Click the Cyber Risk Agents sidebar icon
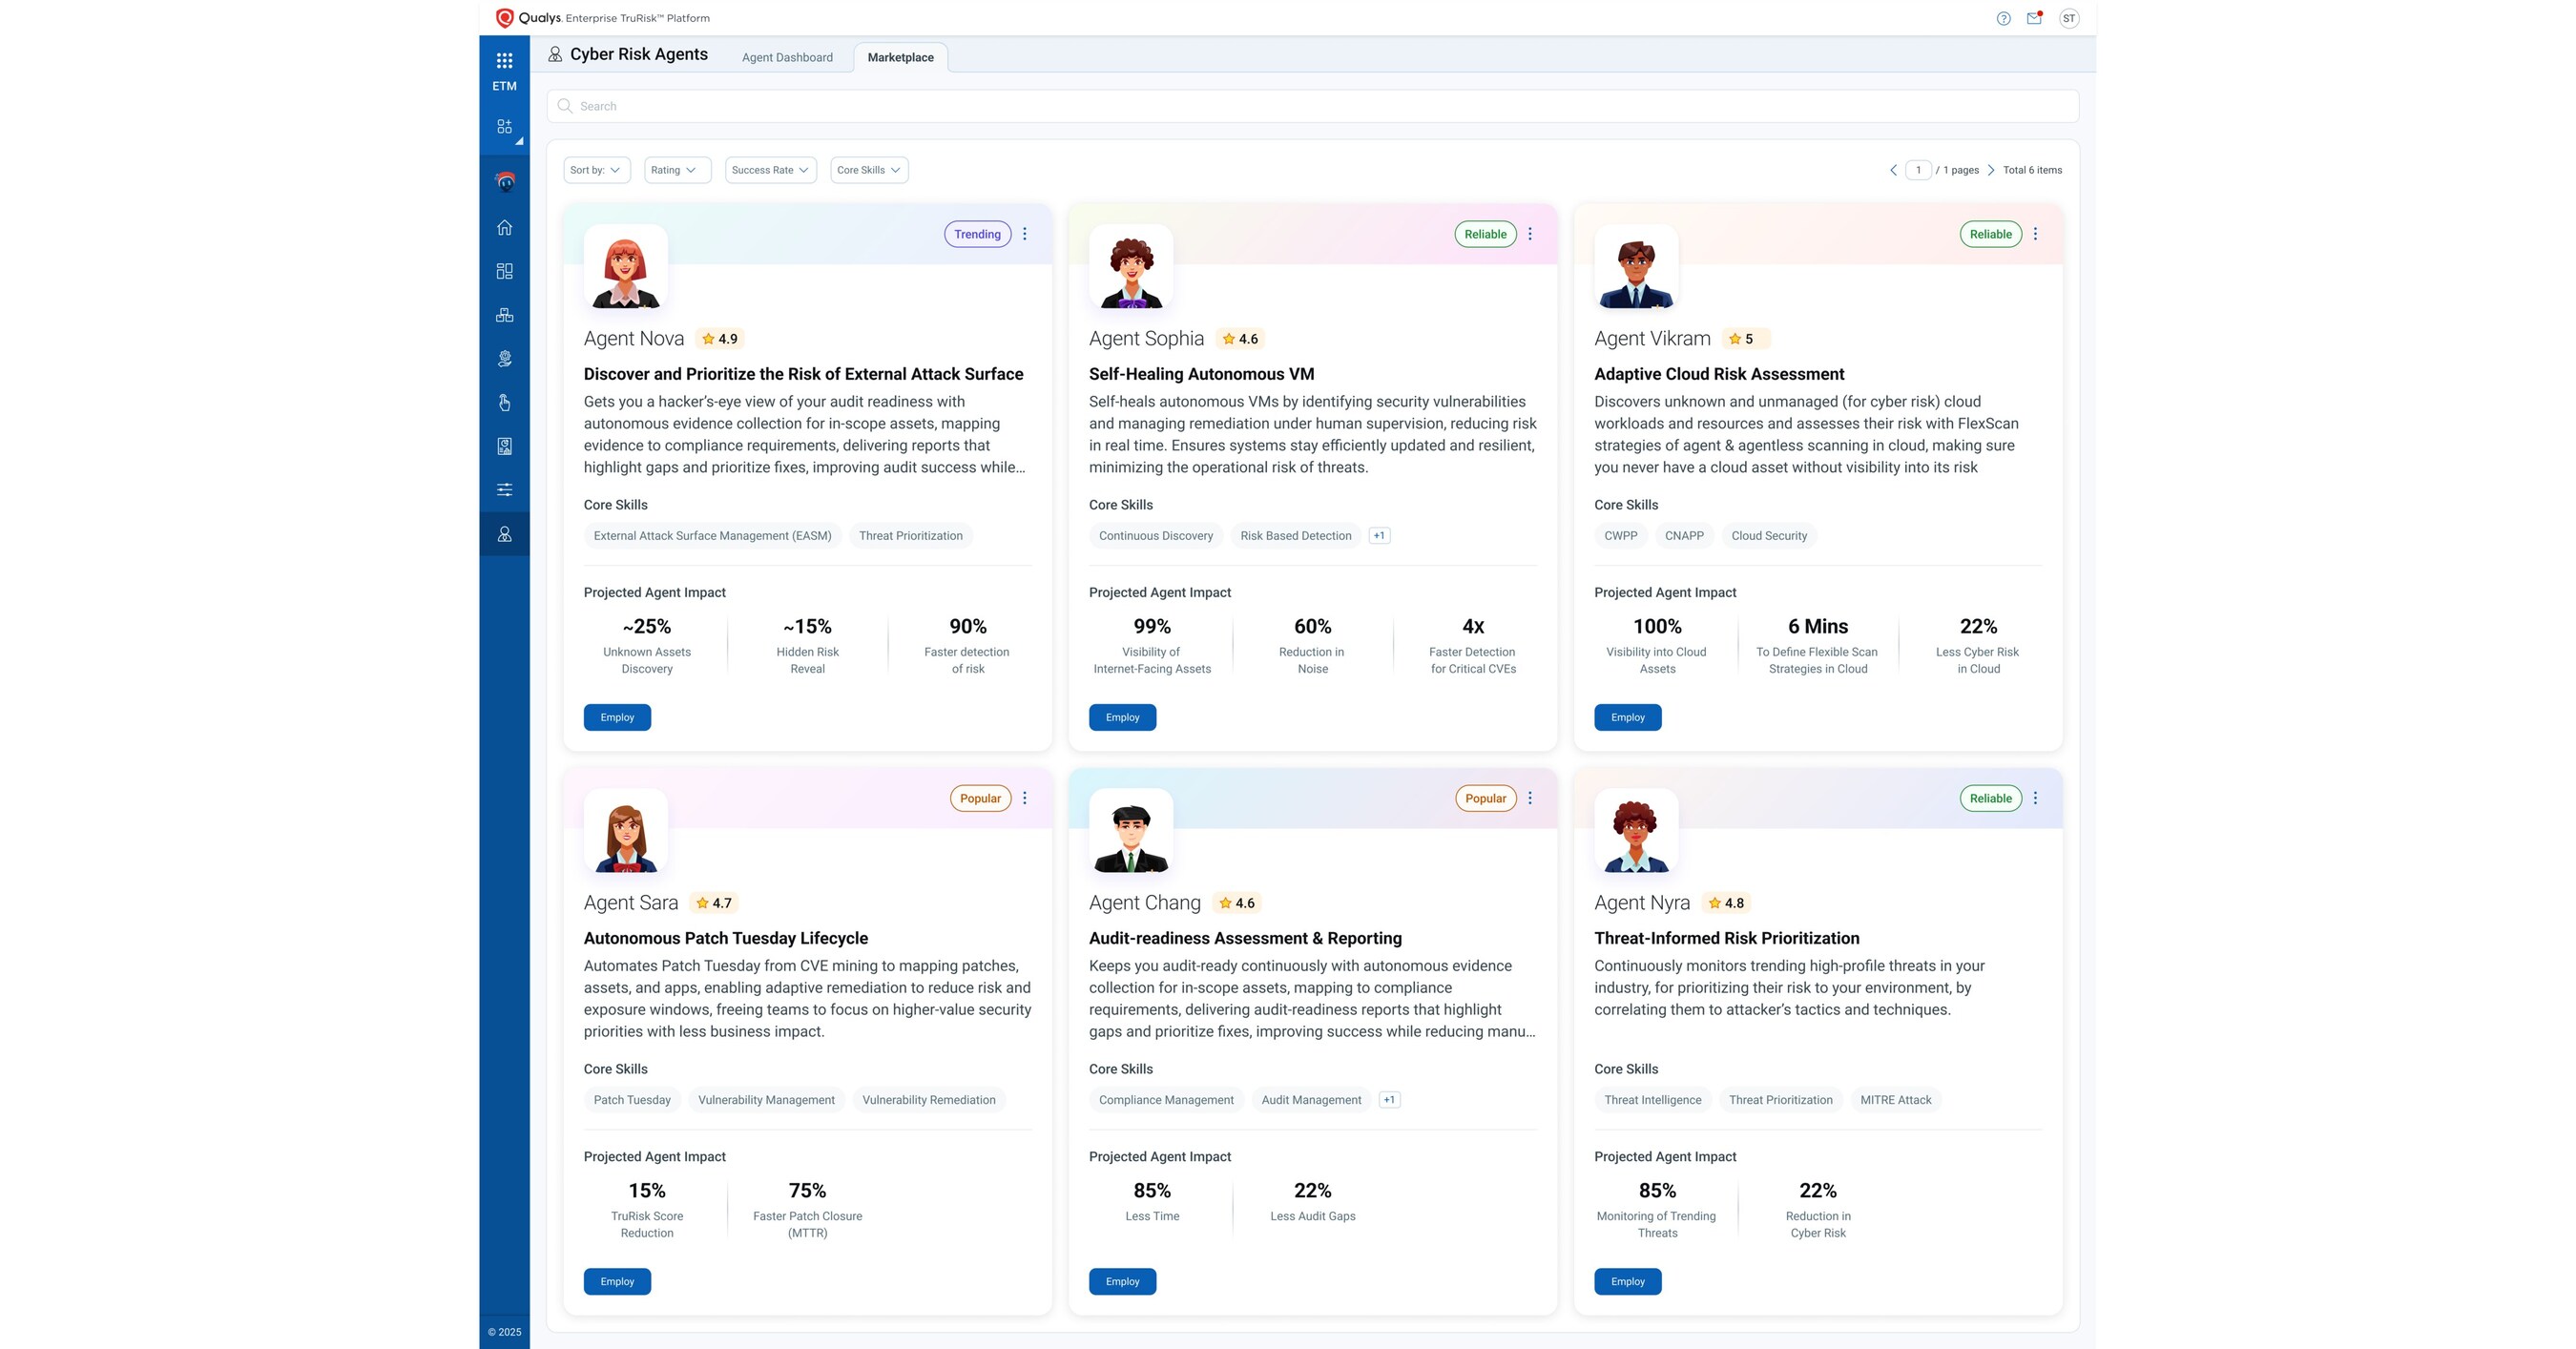Image resolution: width=2576 pixels, height=1349 pixels. pyautogui.click(x=504, y=534)
